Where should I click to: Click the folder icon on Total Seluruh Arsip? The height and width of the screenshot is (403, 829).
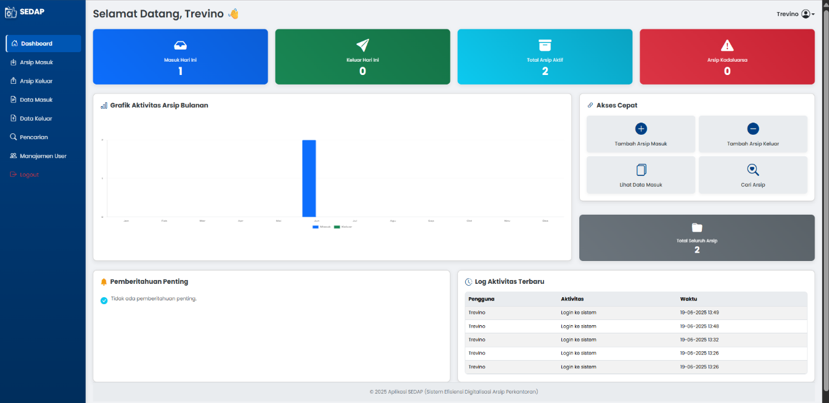pos(697,227)
